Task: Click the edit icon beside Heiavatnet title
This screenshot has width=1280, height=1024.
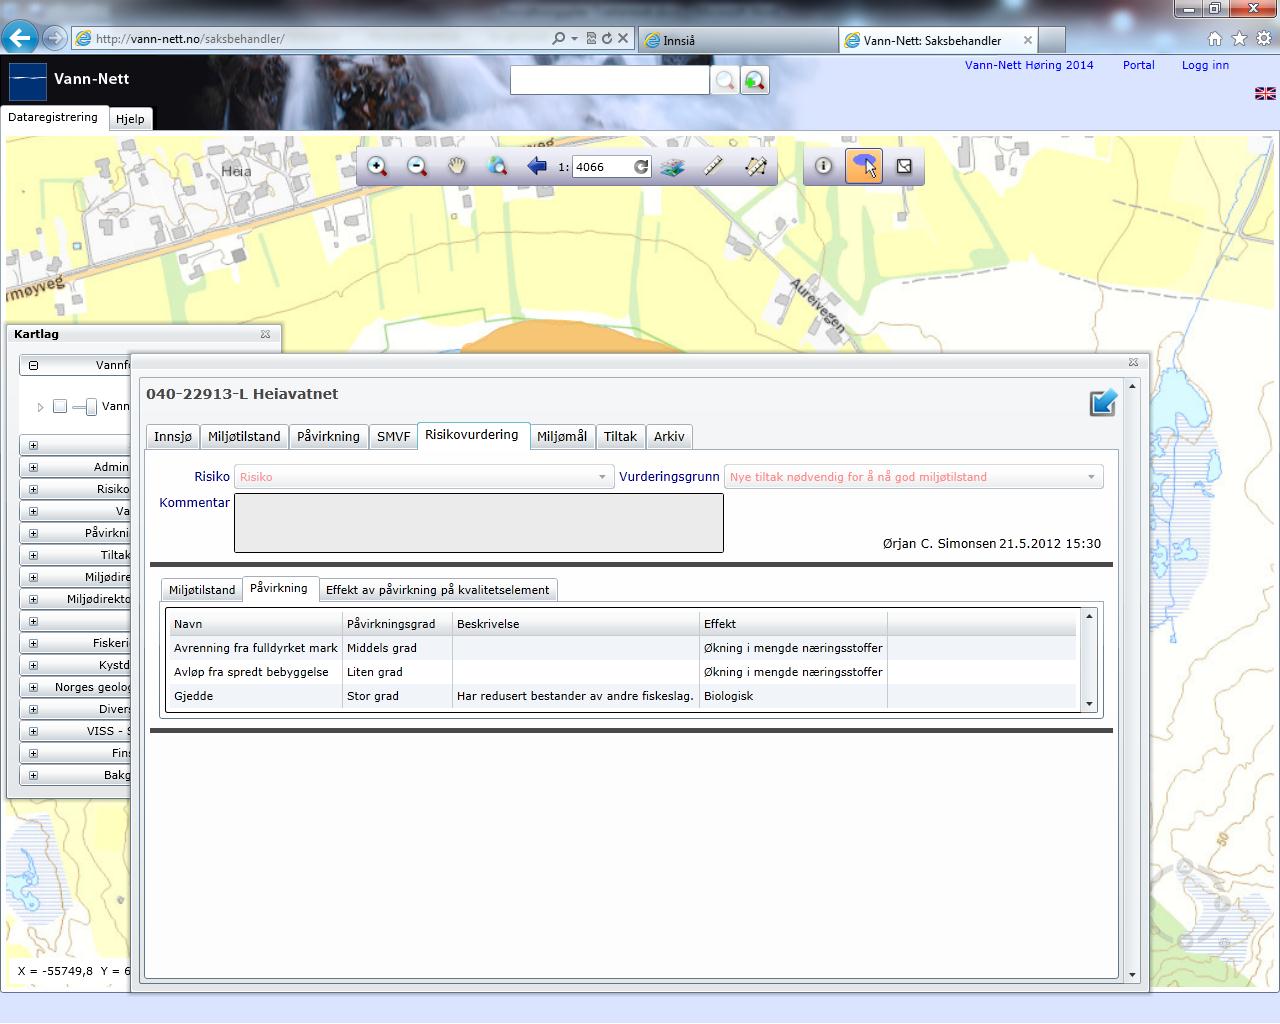Action: [x=1102, y=403]
